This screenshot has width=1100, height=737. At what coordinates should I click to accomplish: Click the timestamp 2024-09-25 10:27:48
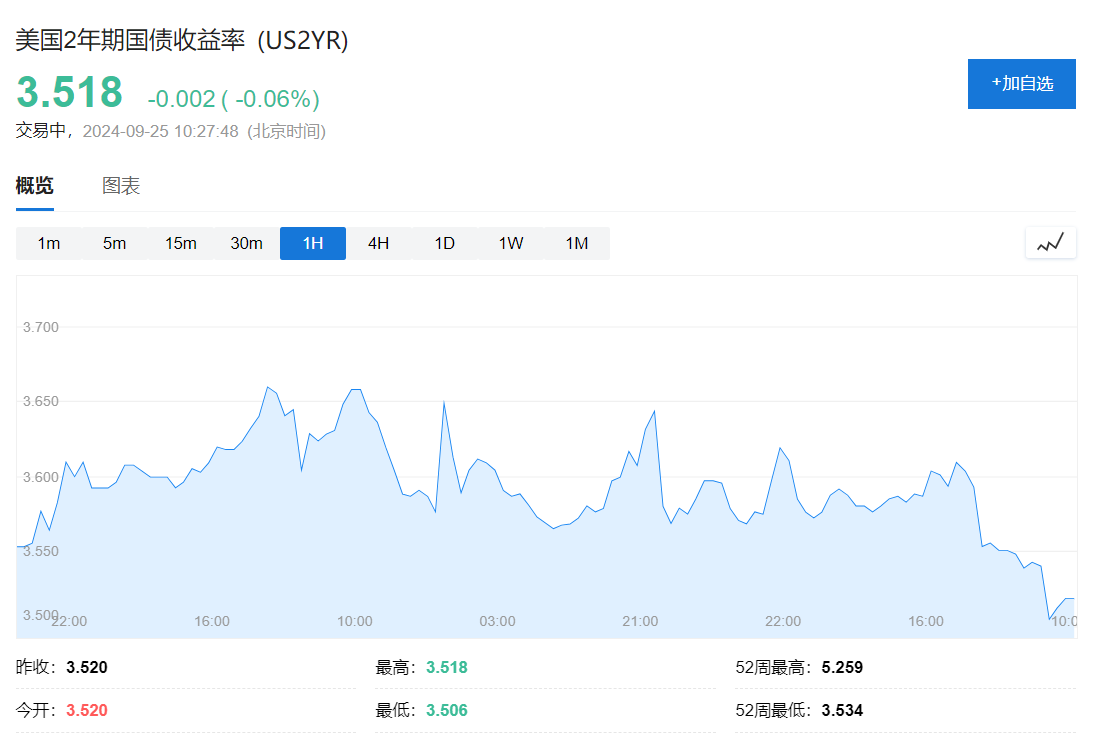[x=161, y=131]
